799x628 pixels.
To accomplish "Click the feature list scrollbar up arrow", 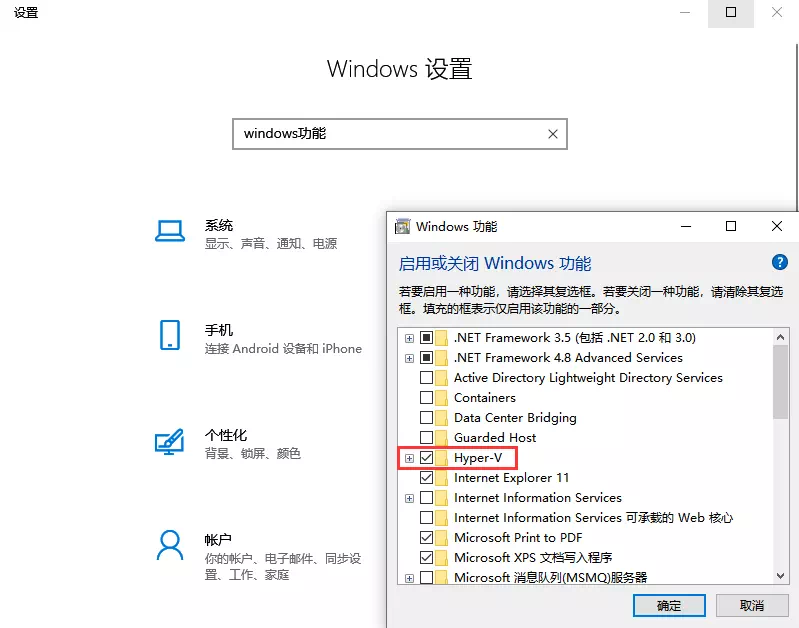I will (x=780, y=337).
